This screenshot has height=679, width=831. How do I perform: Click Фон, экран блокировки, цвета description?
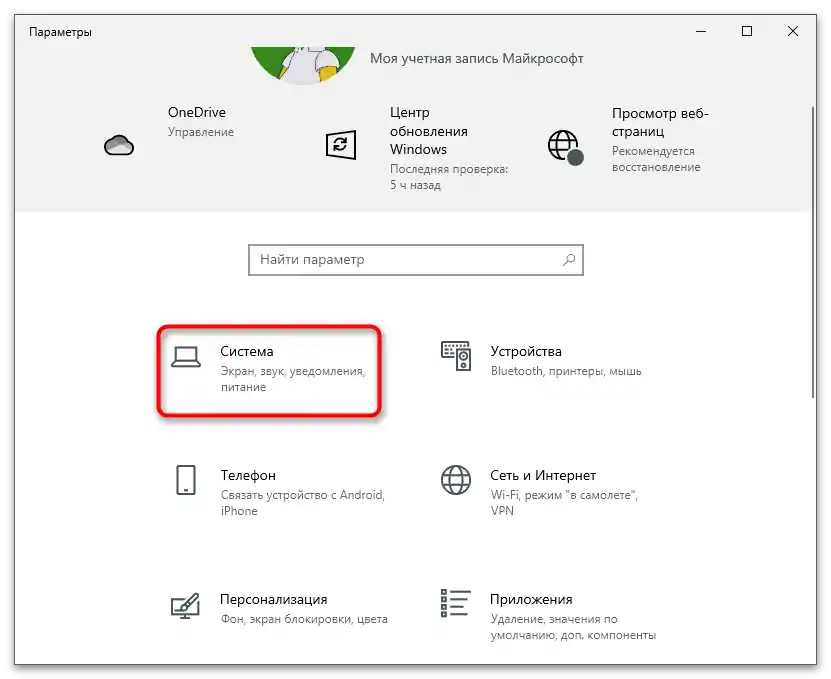coord(304,619)
